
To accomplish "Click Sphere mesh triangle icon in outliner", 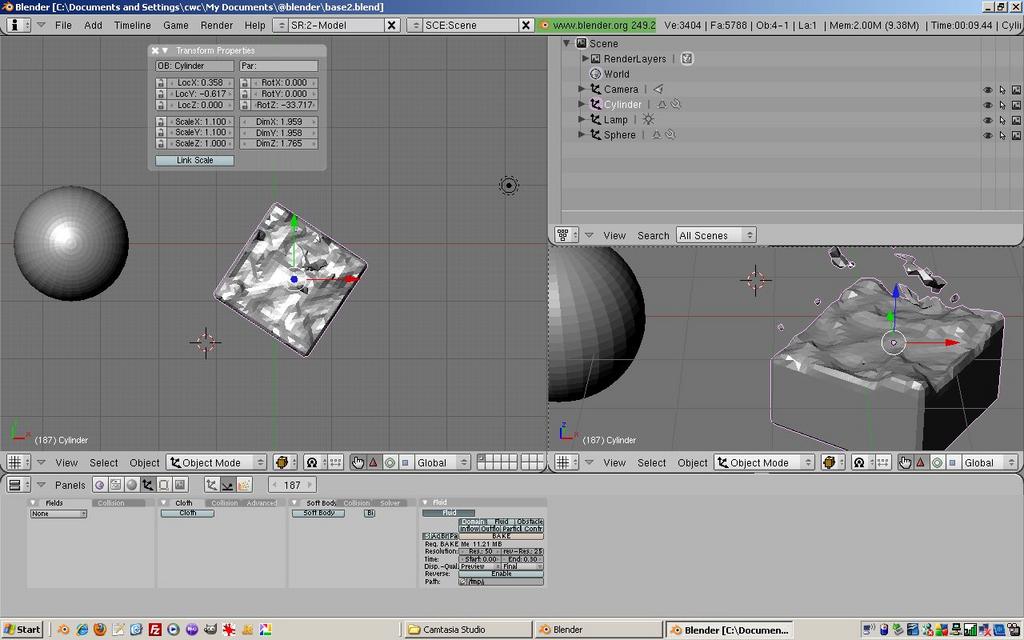I will (656, 135).
